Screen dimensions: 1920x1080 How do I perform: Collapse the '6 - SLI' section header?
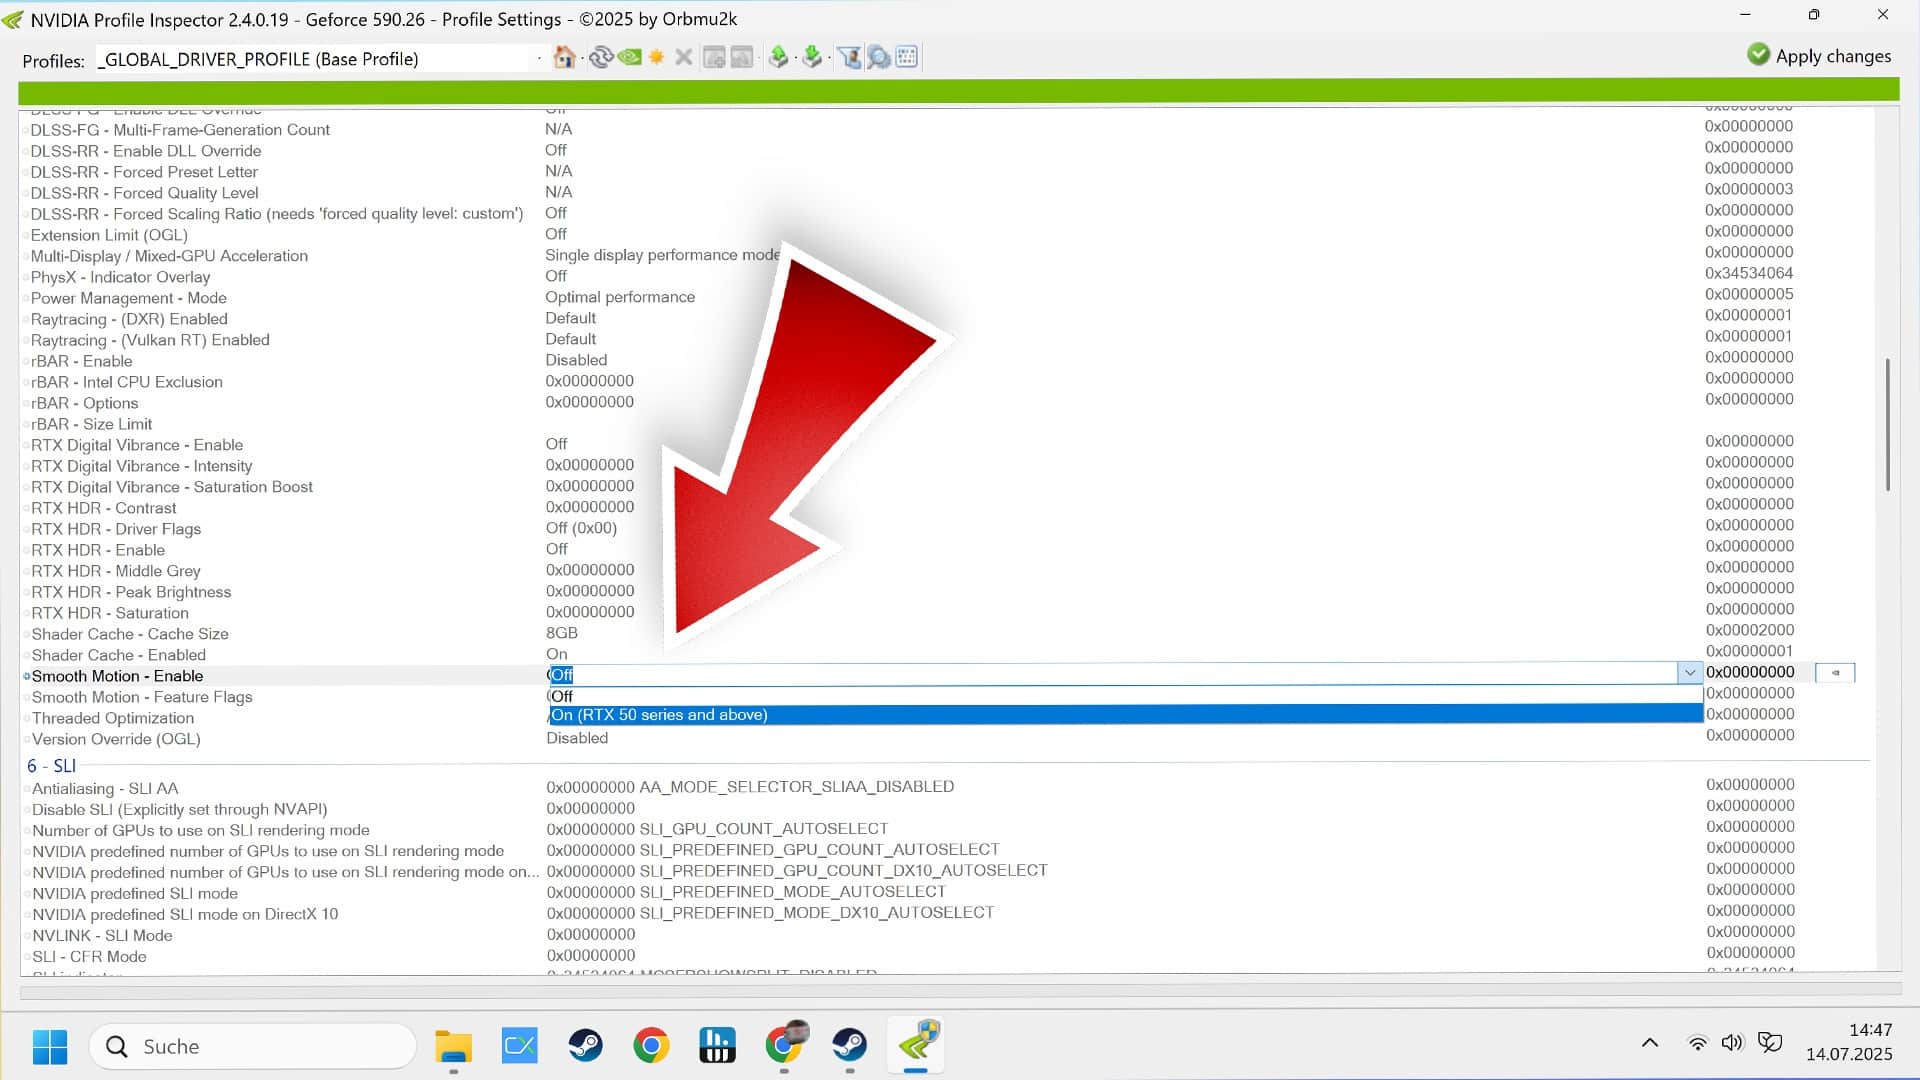[x=52, y=766]
